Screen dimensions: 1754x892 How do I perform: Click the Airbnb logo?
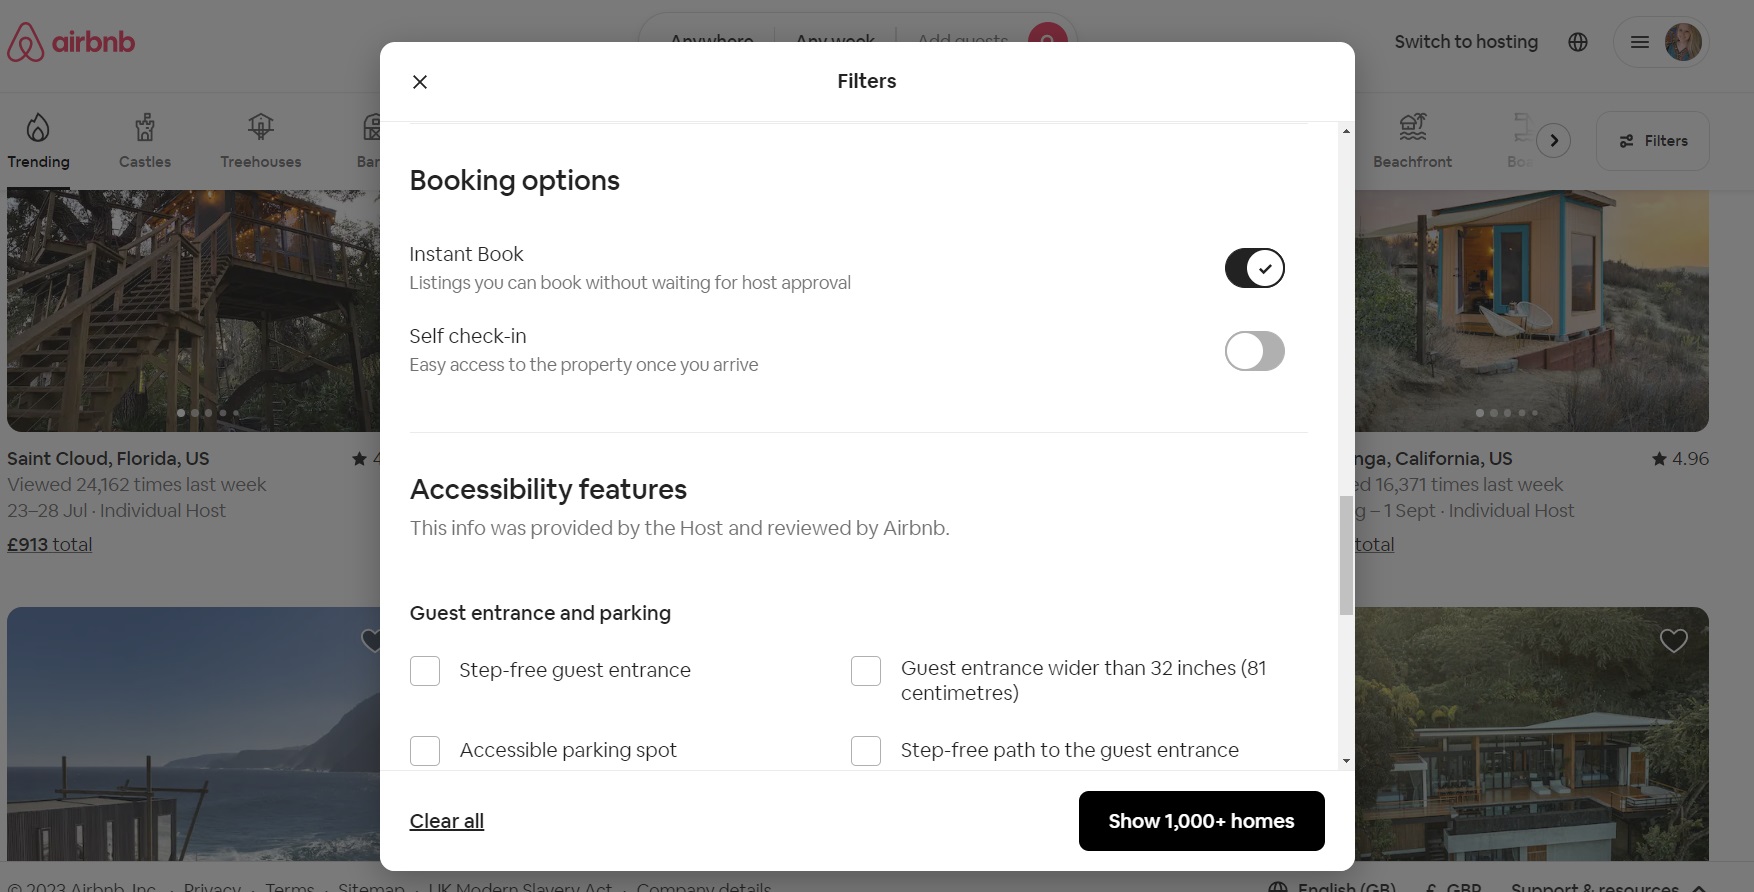click(x=70, y=41)
